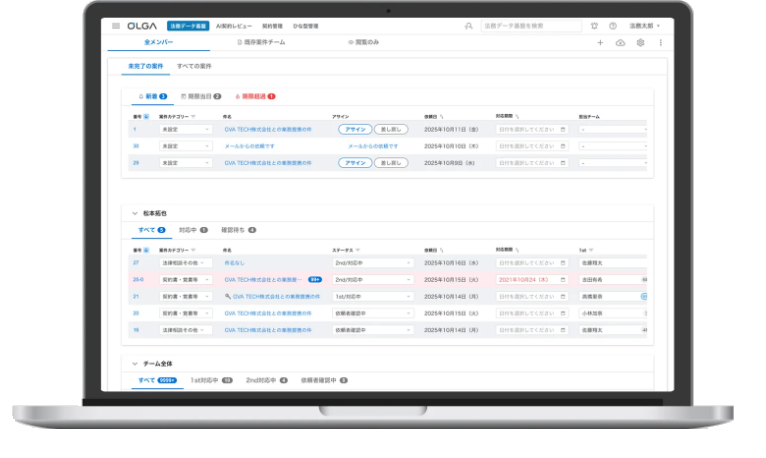Select the 期限超過 tab
Image resolution: width=766 pixels, height=458 pixels.
[x=254, y=96]
